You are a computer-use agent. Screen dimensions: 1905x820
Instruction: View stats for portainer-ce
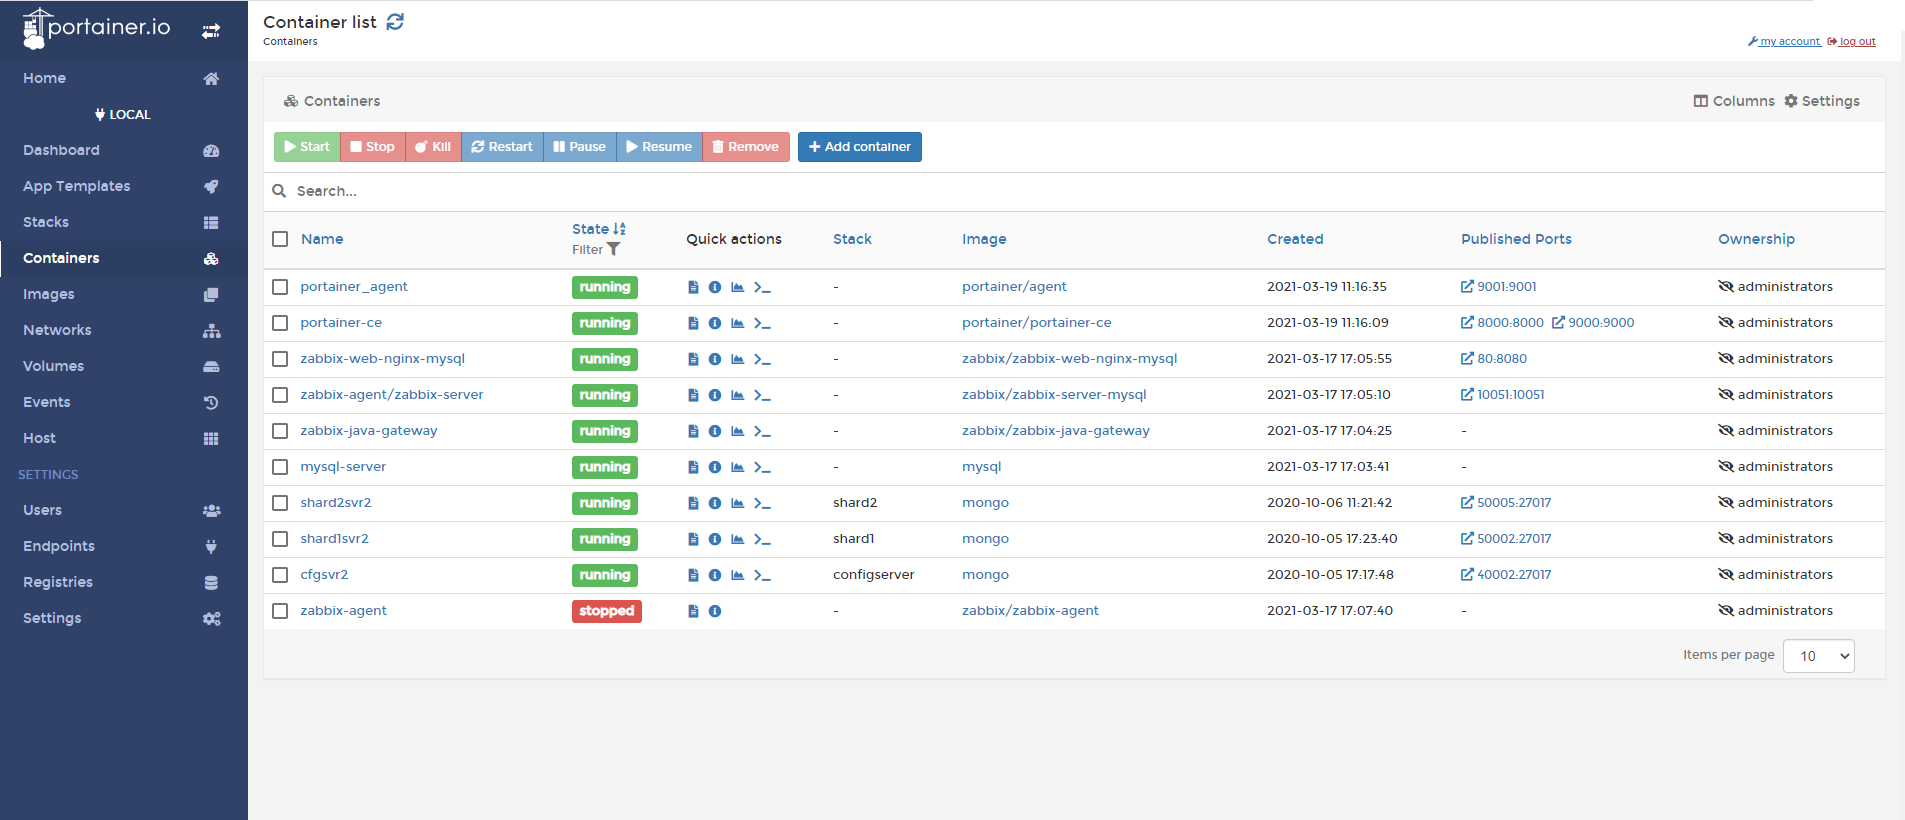coord(737,323)
